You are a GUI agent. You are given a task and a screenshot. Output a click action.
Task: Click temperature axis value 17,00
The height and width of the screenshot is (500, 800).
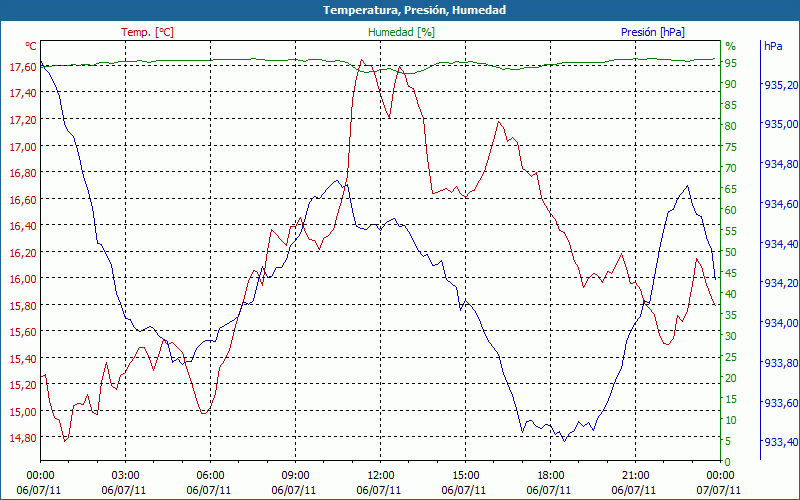pos(22,146)
